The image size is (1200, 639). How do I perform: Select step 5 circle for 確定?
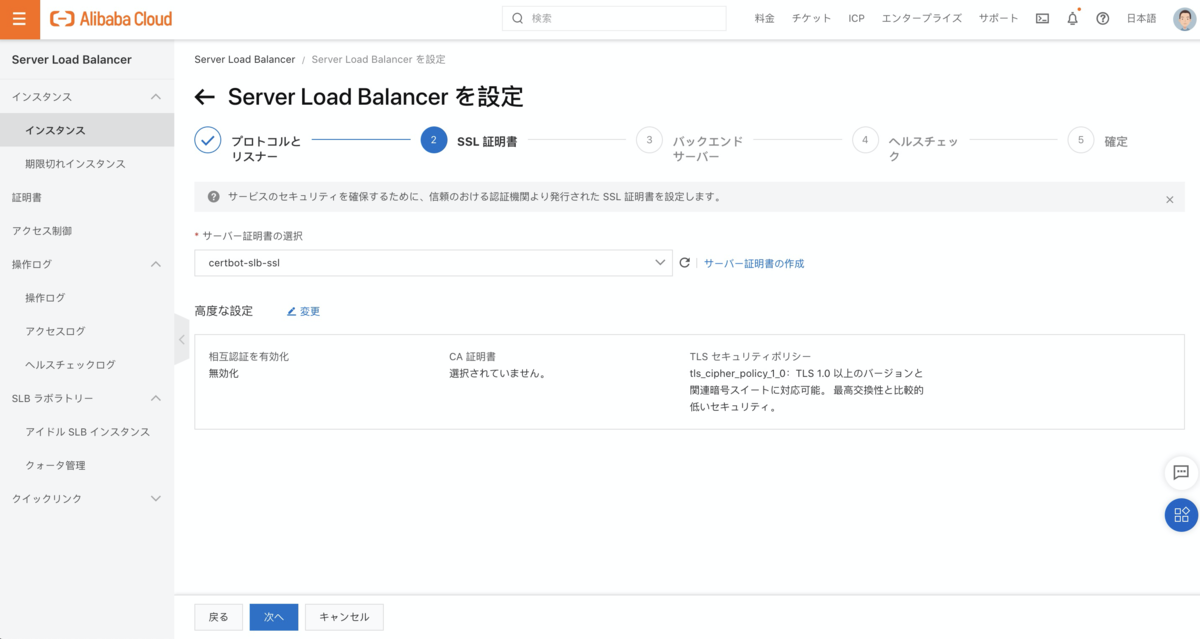(1081, 140)
